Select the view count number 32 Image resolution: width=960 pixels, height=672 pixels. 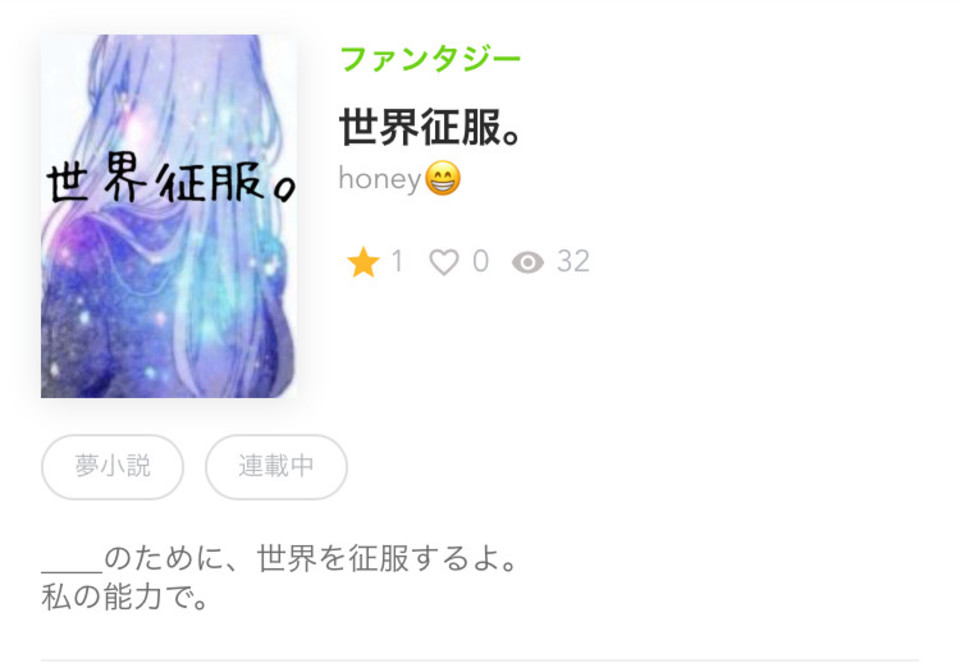(573, 261)
